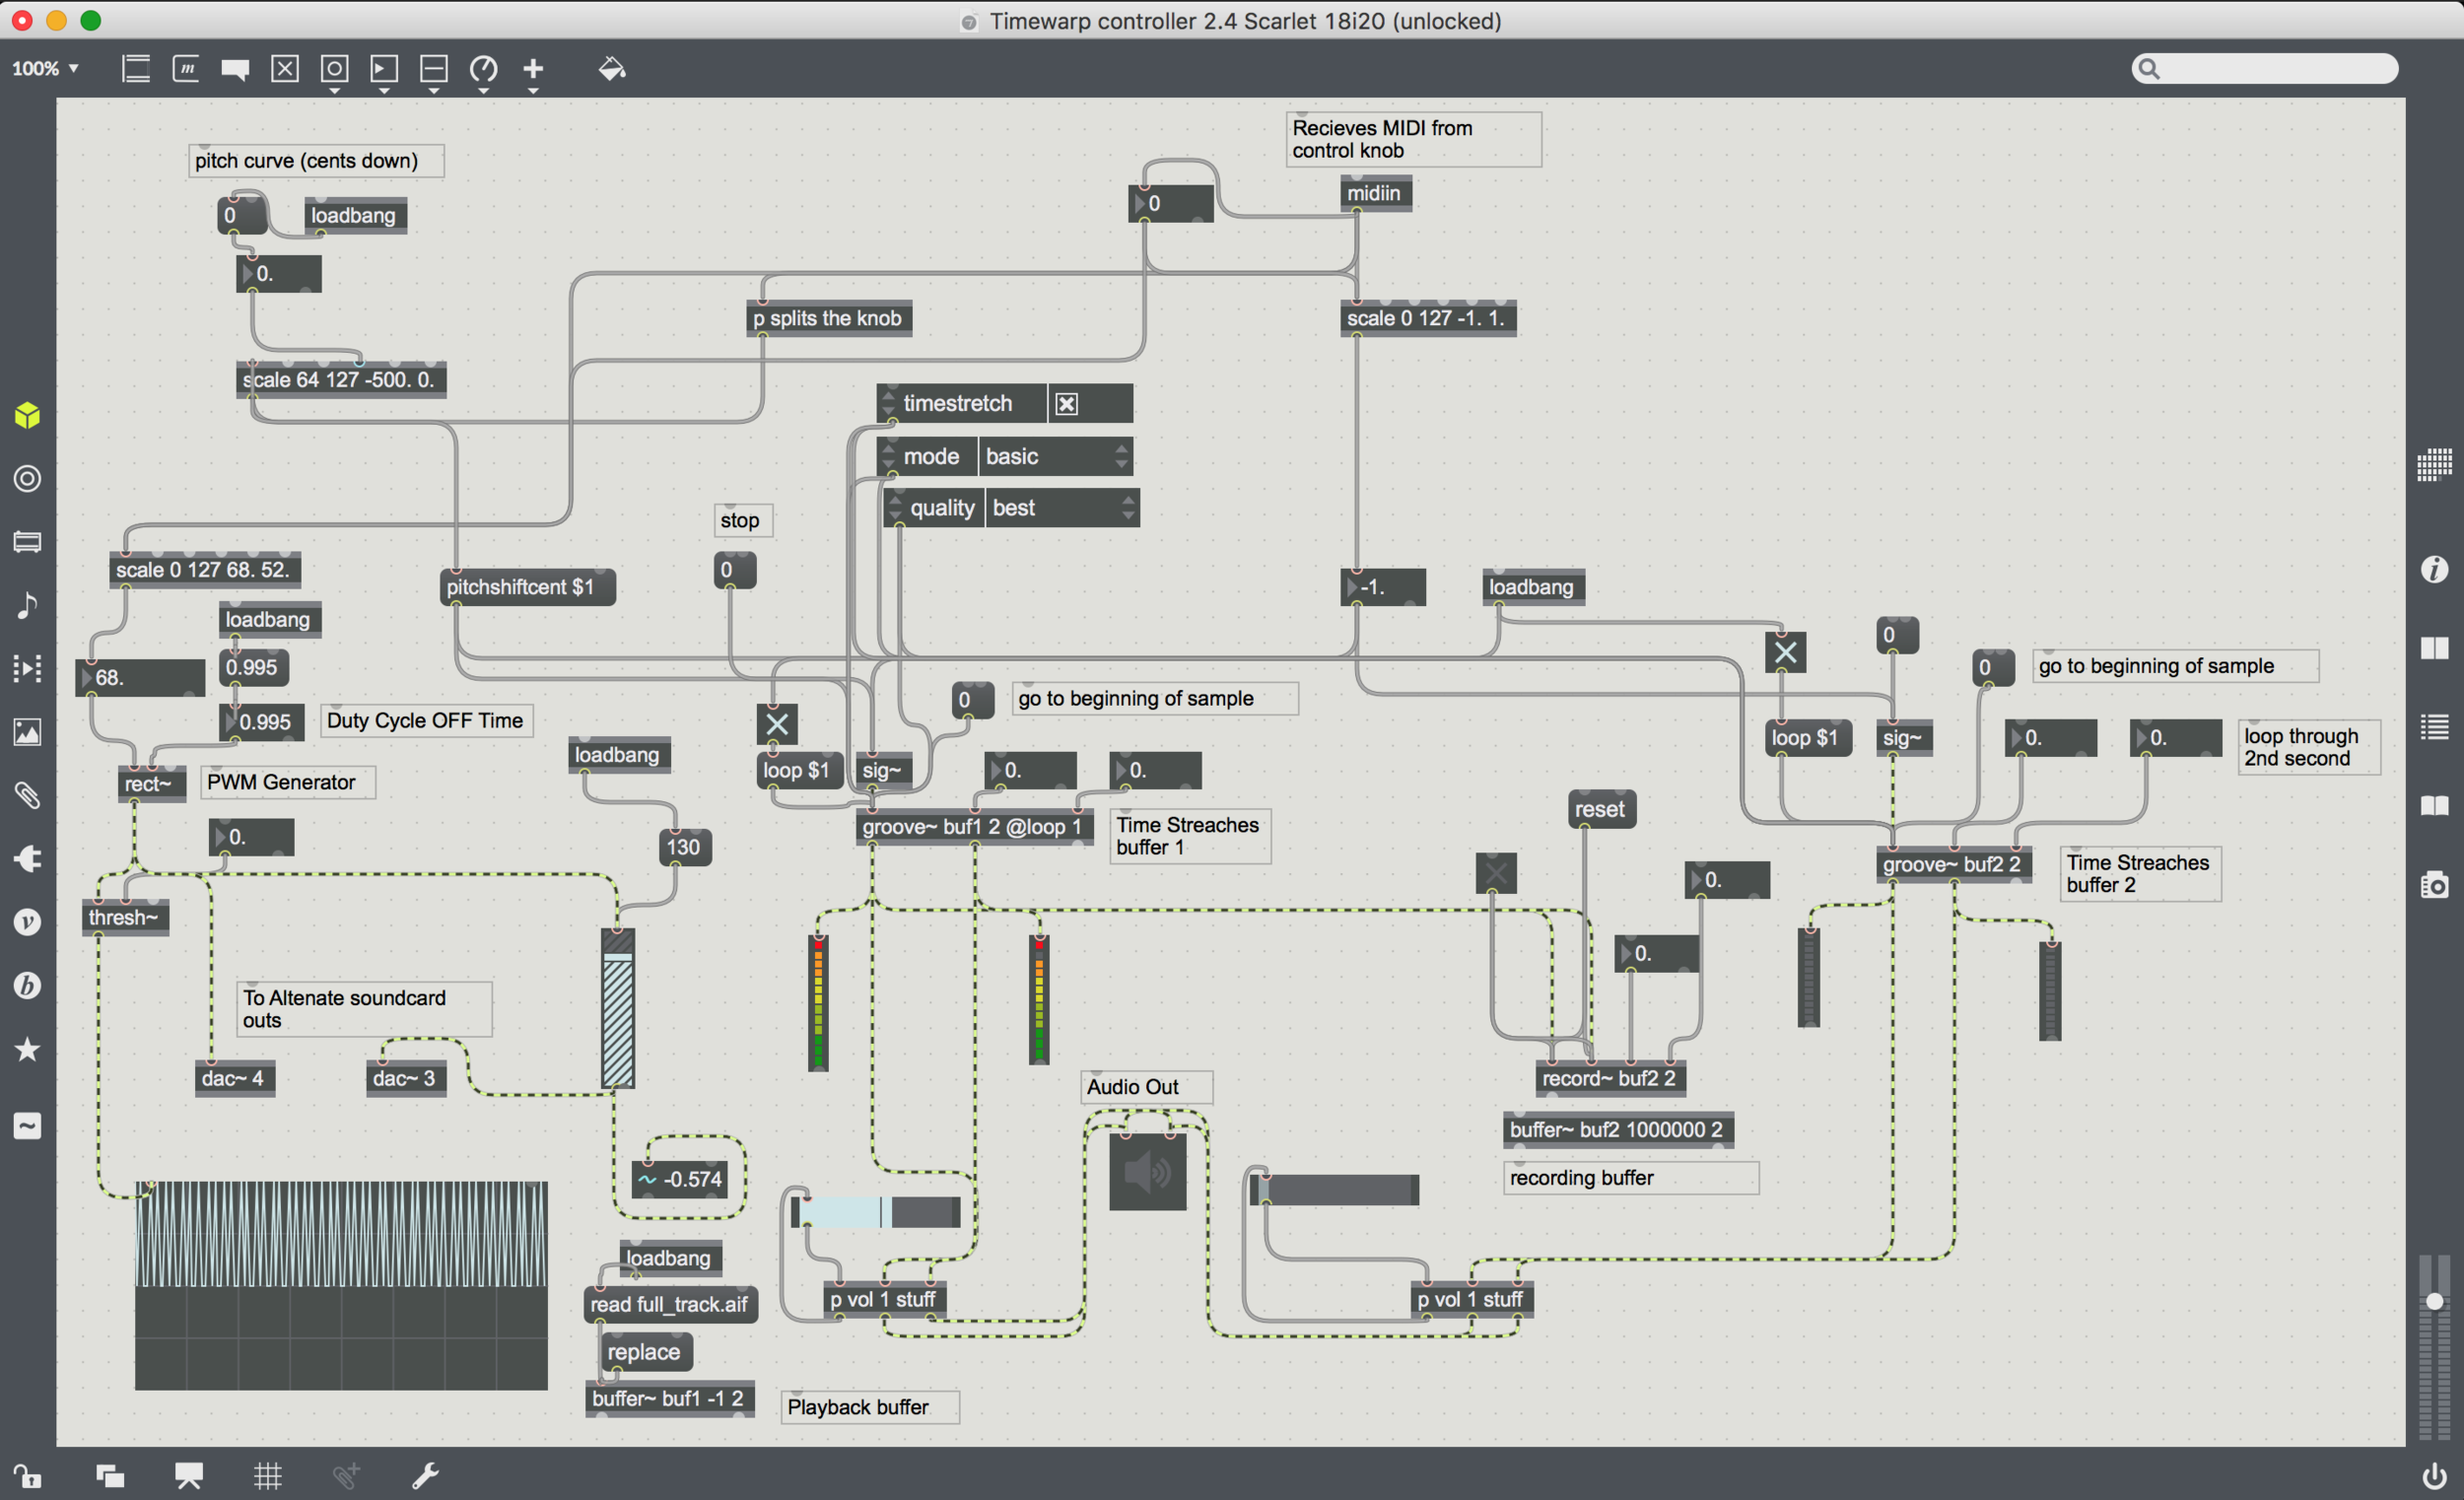The height and width of the screenshot is (1500, 2464).
Task: Select the dac~ 4 object
Action: (235, 1078)
